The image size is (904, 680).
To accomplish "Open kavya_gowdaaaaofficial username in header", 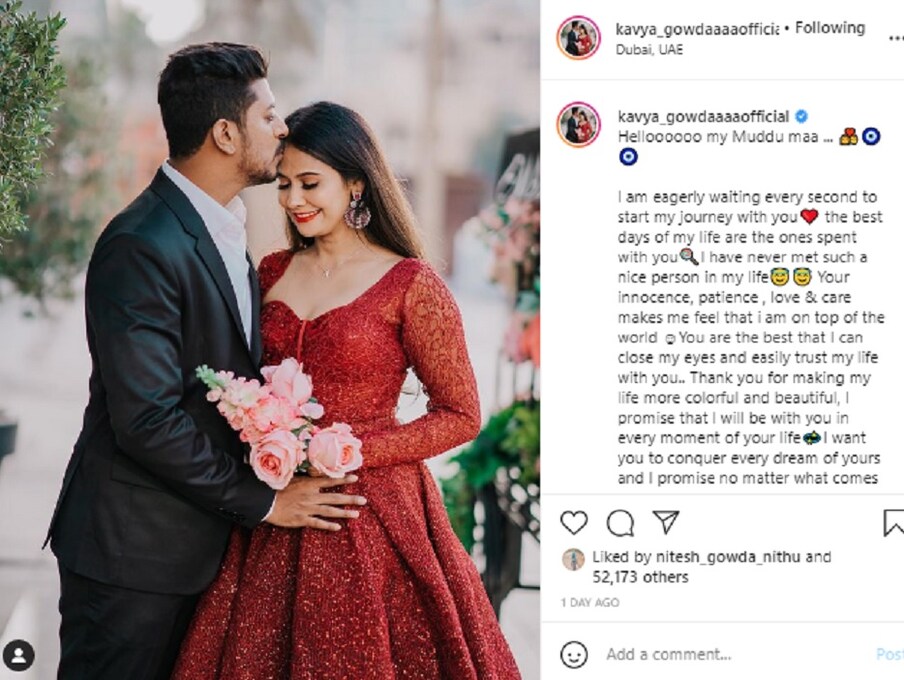I will pos(697,28).
